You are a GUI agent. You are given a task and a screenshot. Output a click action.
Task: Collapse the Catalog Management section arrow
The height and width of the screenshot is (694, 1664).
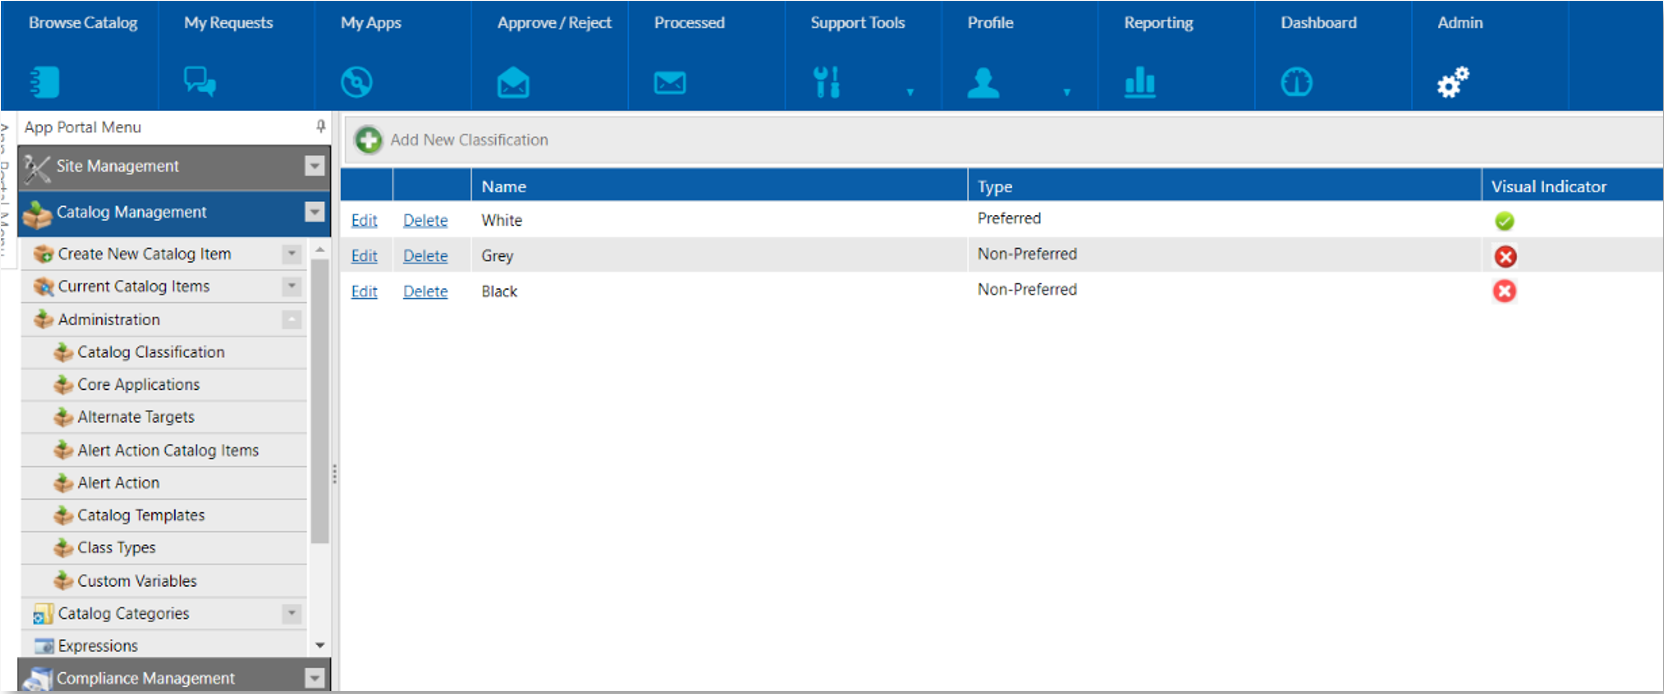[x=315, y=212]
